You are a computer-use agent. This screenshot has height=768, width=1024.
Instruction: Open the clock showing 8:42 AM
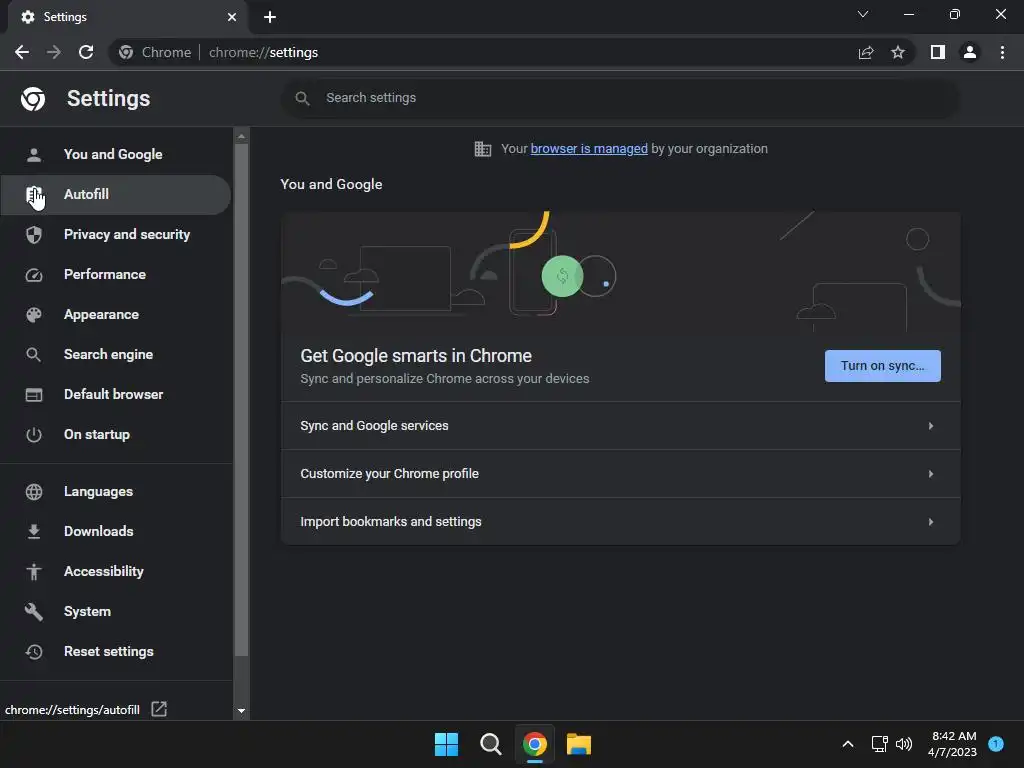953,744
